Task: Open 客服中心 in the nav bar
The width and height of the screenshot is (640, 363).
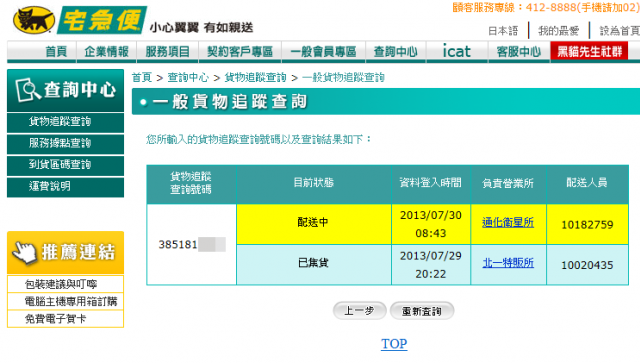Action: [x=518, y=52]
